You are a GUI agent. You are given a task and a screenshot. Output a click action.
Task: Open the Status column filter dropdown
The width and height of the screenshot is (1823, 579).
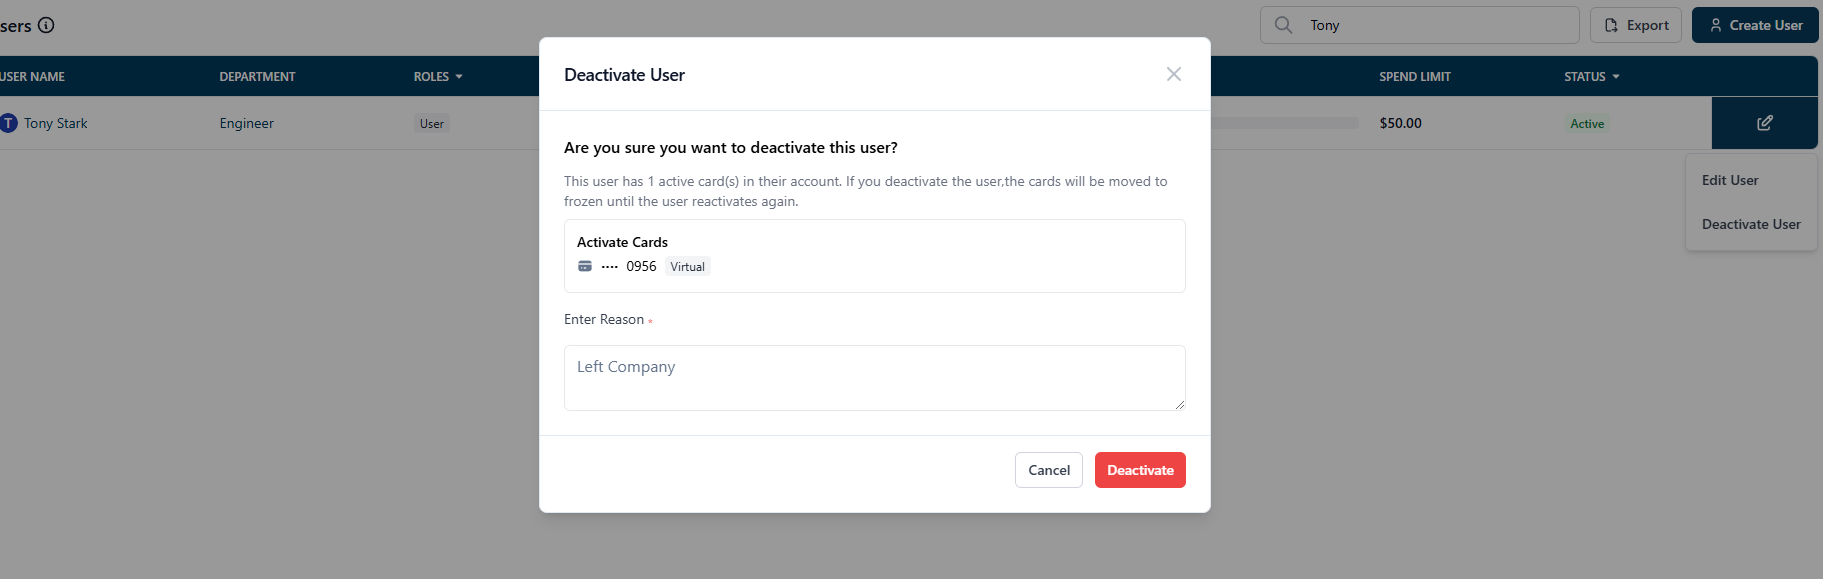click(1616, 77)
